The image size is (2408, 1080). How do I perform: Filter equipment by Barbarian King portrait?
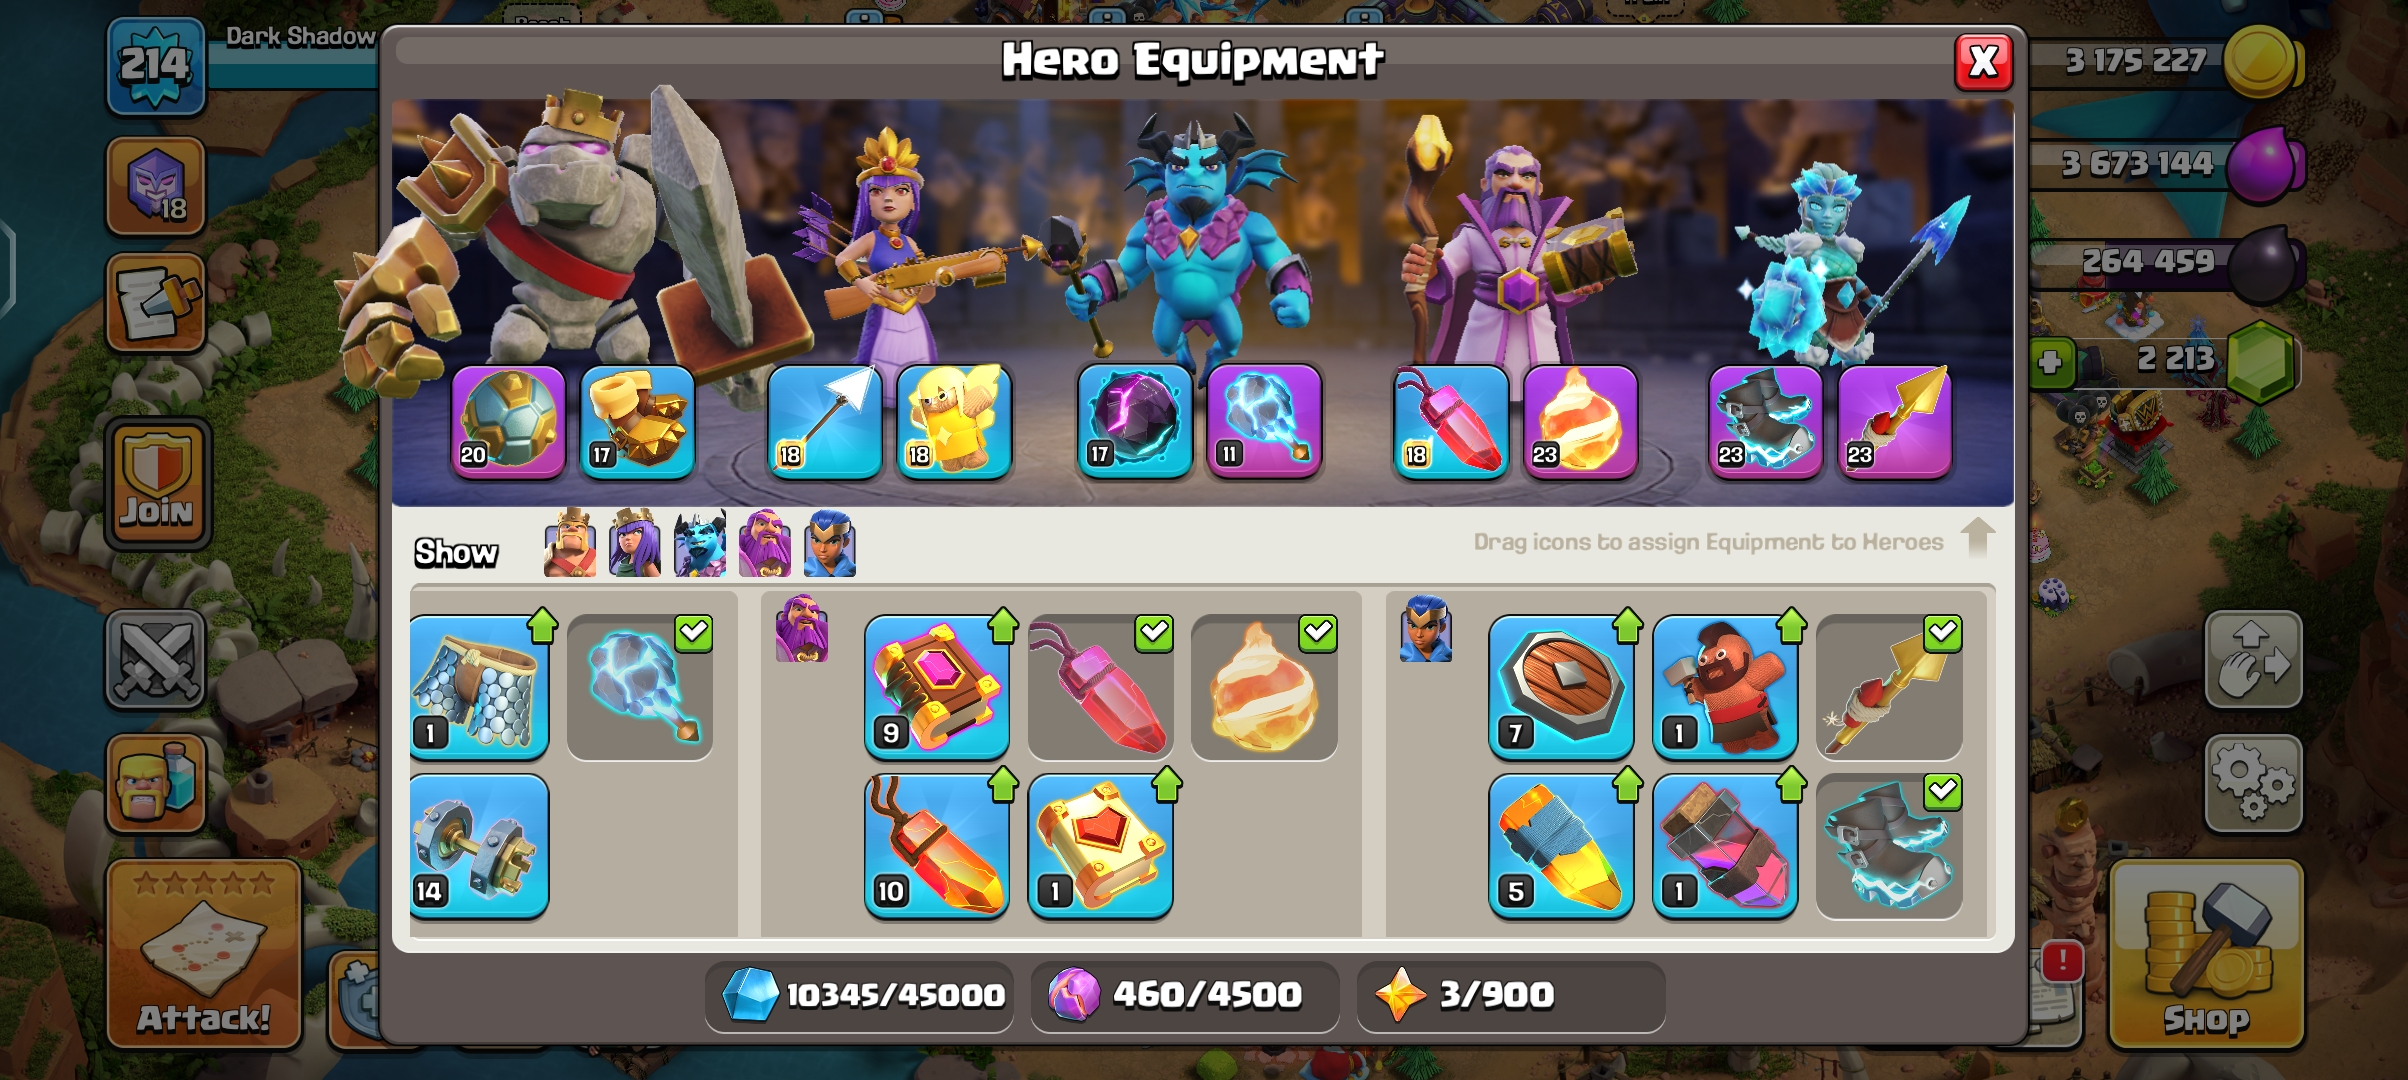point(570,543)
